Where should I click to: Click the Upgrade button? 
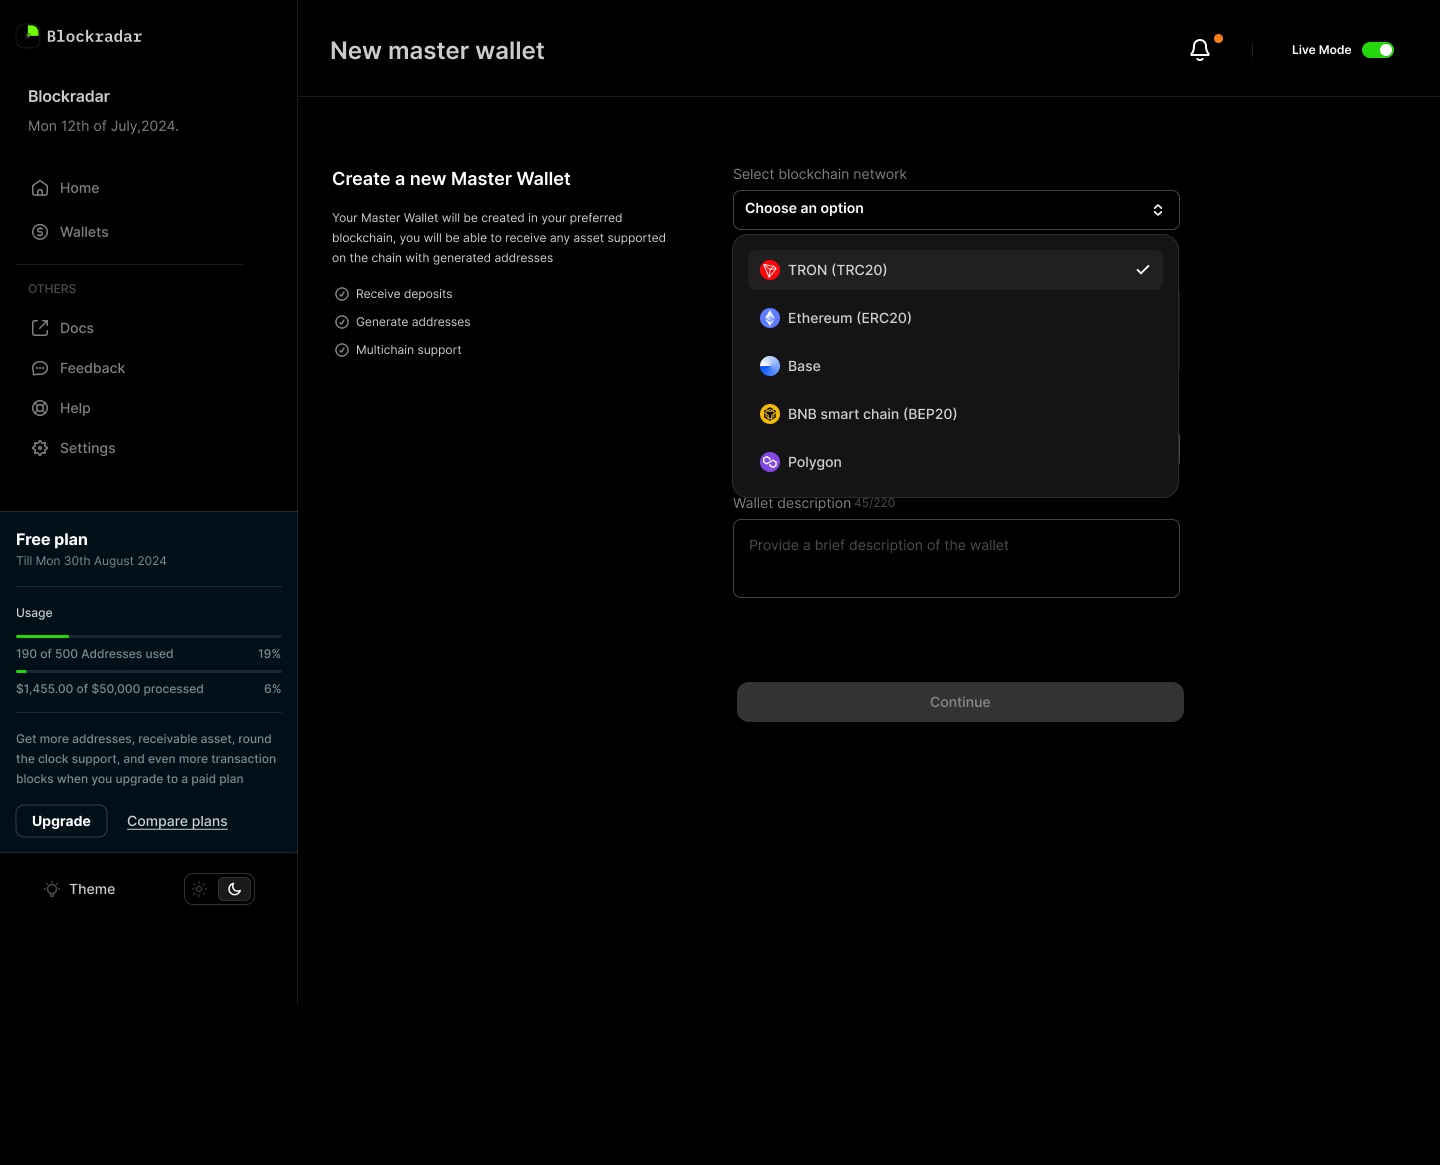tap(61, 821)
